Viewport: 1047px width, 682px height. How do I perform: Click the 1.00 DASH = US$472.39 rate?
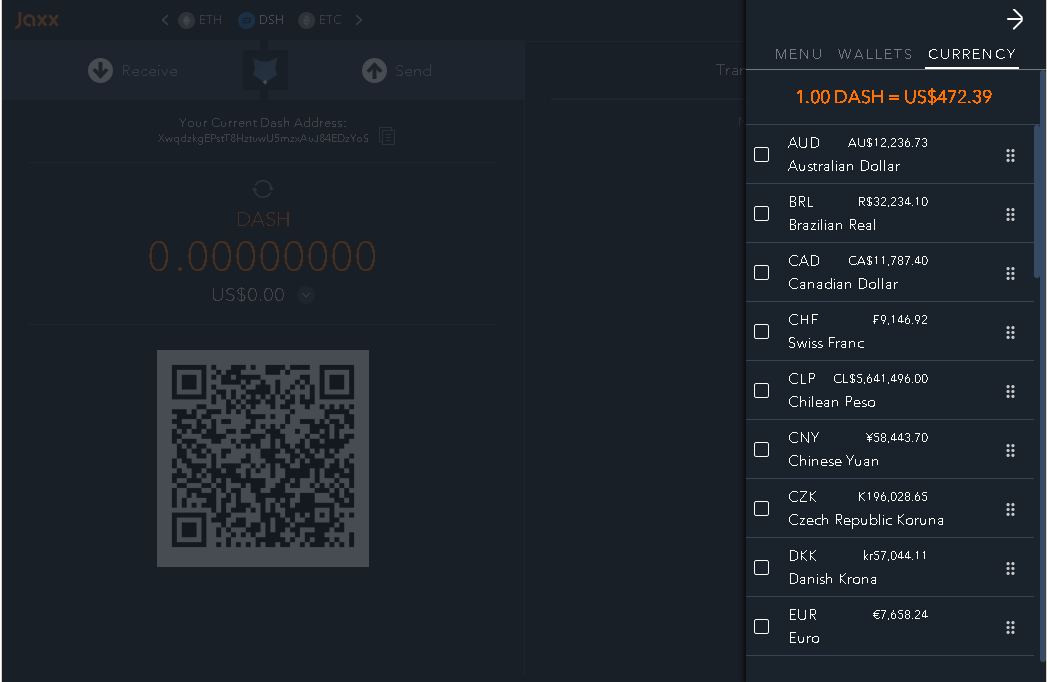point(893,97)
